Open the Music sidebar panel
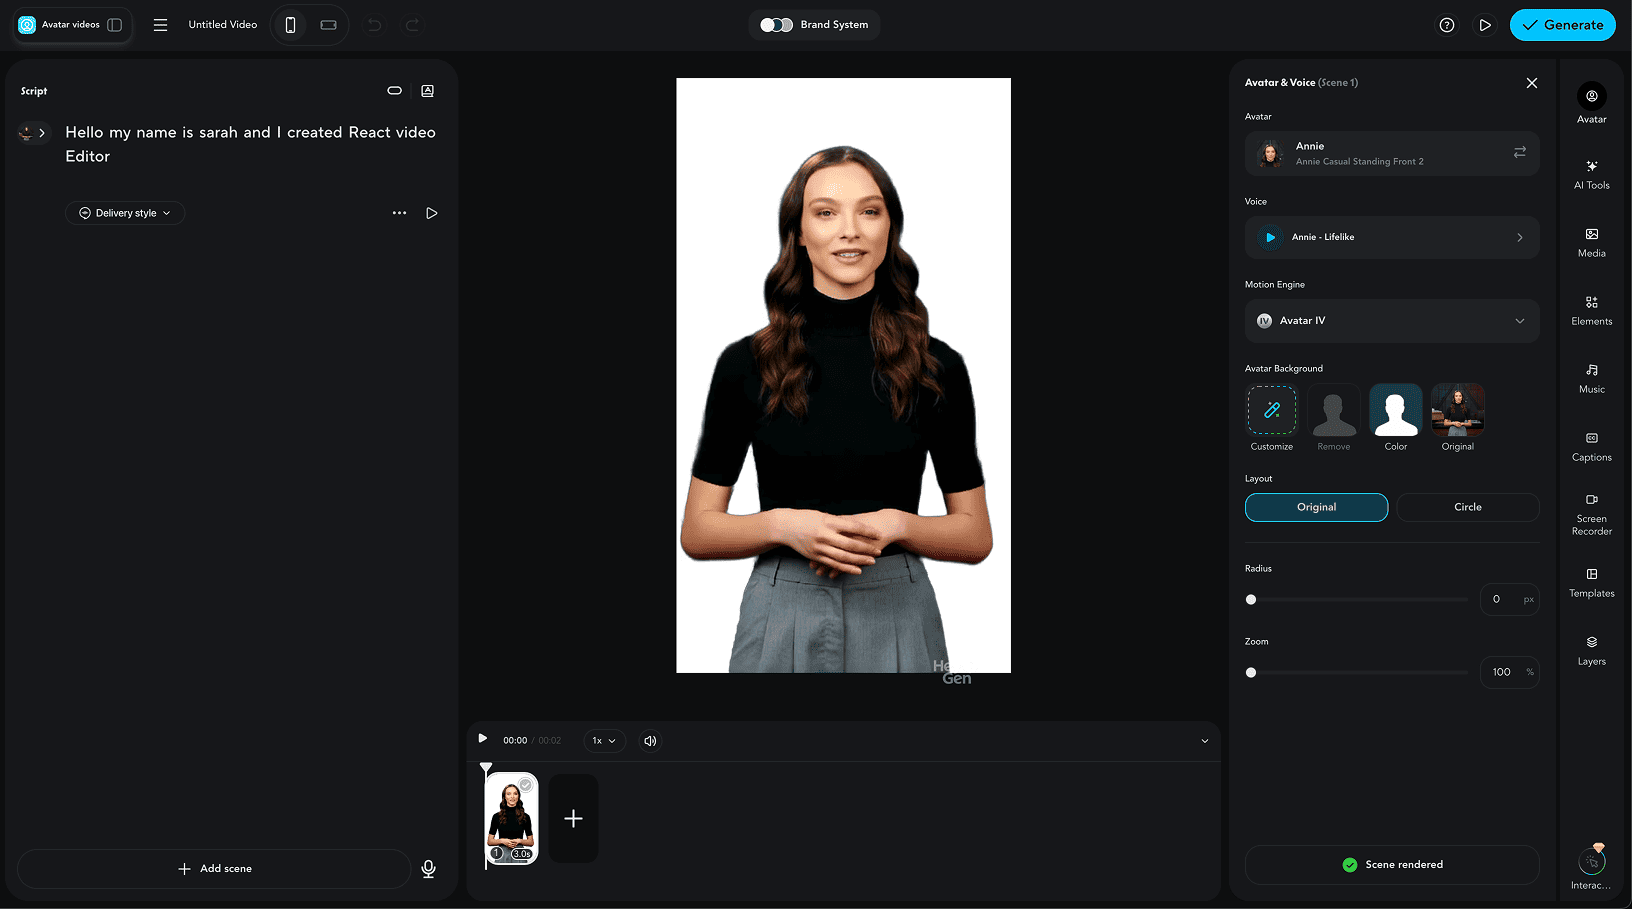Viewport: 1632px width, 909px height. pos(1591,377)
